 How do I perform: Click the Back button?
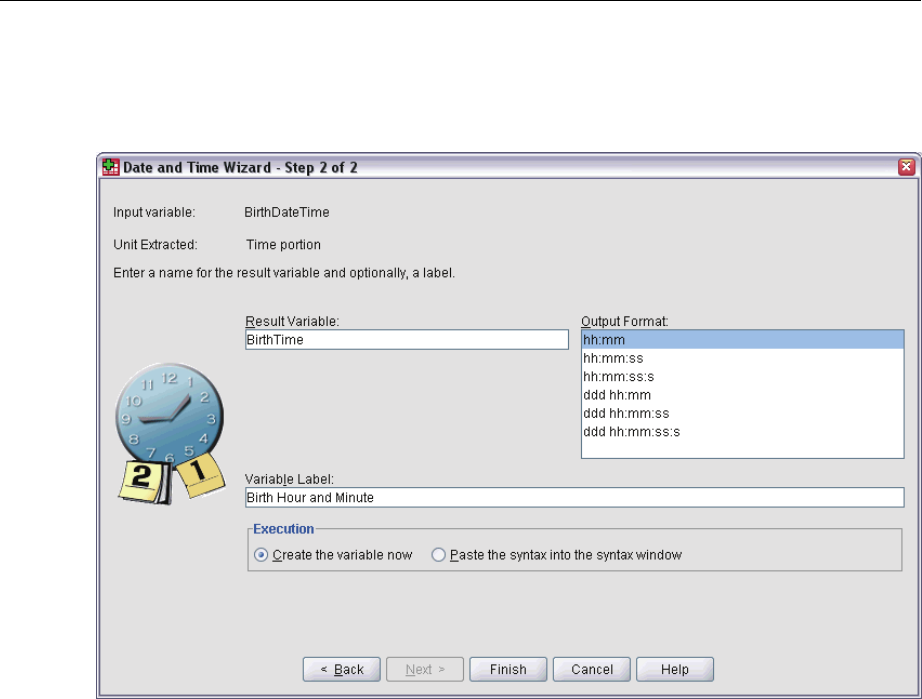point(342,670)
